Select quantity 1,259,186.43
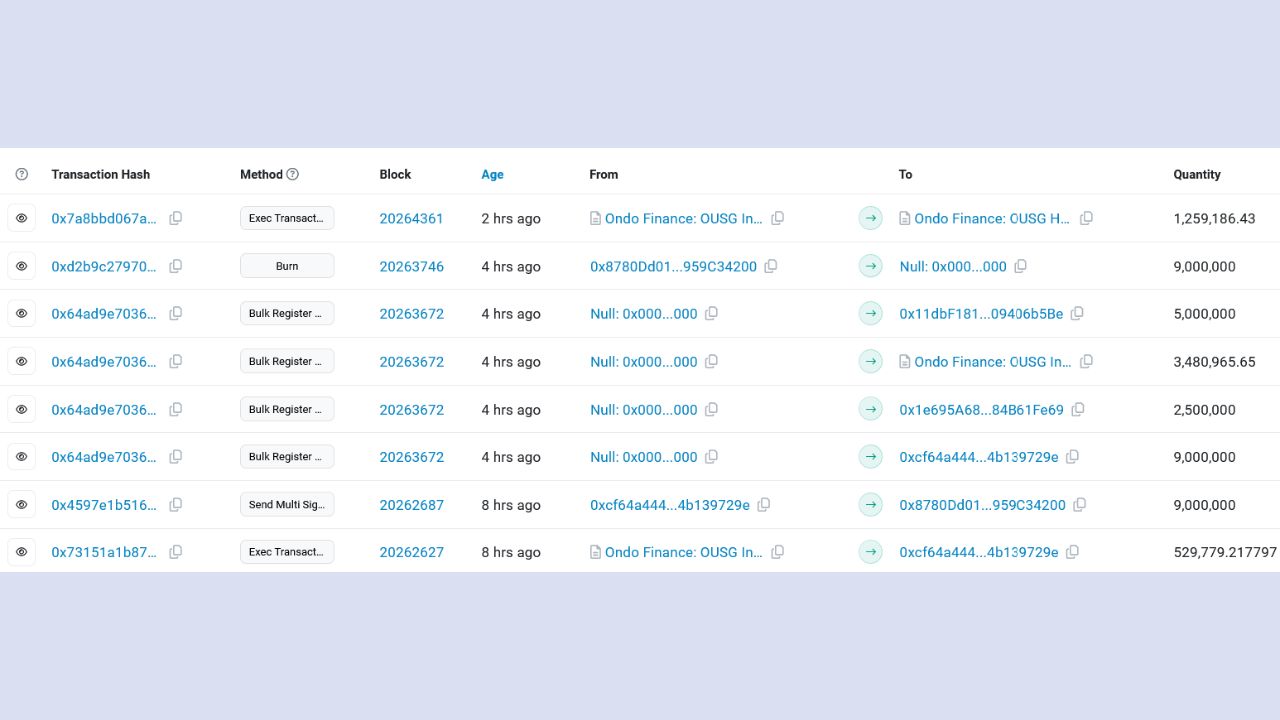Image resolution: width=1280 pixels, height=720 pixels. (1214, 218)
